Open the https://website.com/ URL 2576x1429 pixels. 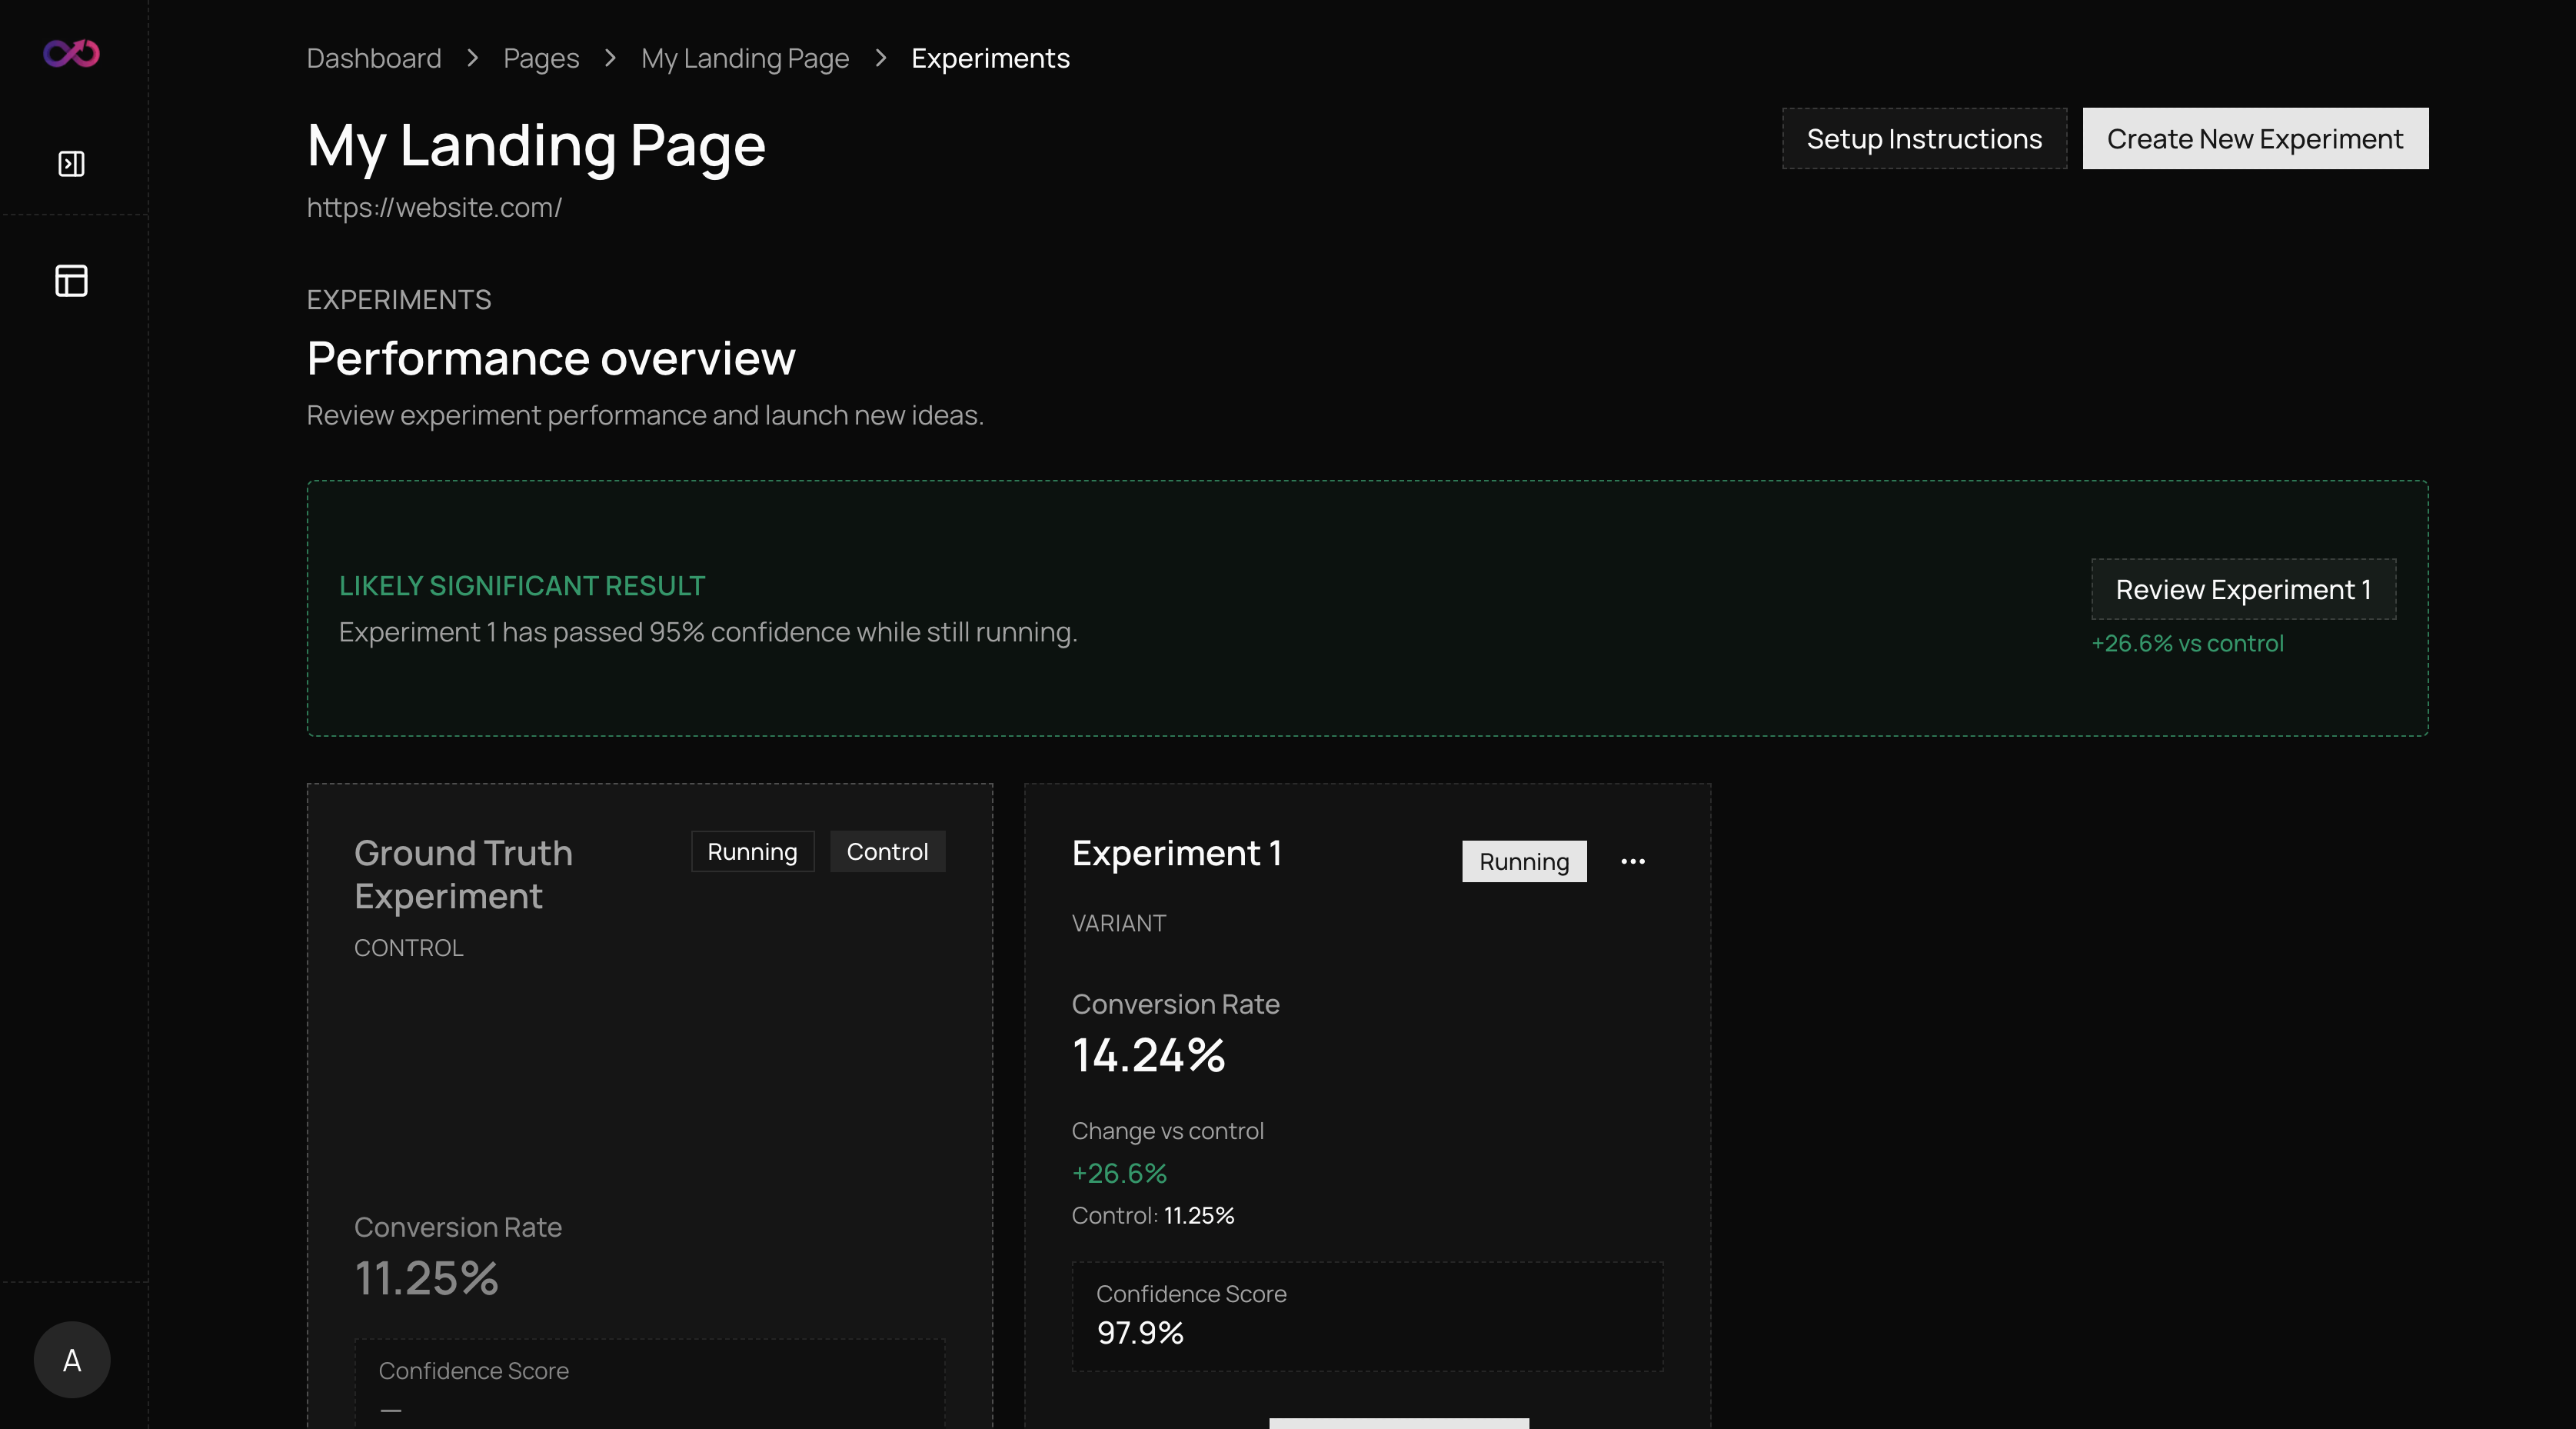click(434, 207)
